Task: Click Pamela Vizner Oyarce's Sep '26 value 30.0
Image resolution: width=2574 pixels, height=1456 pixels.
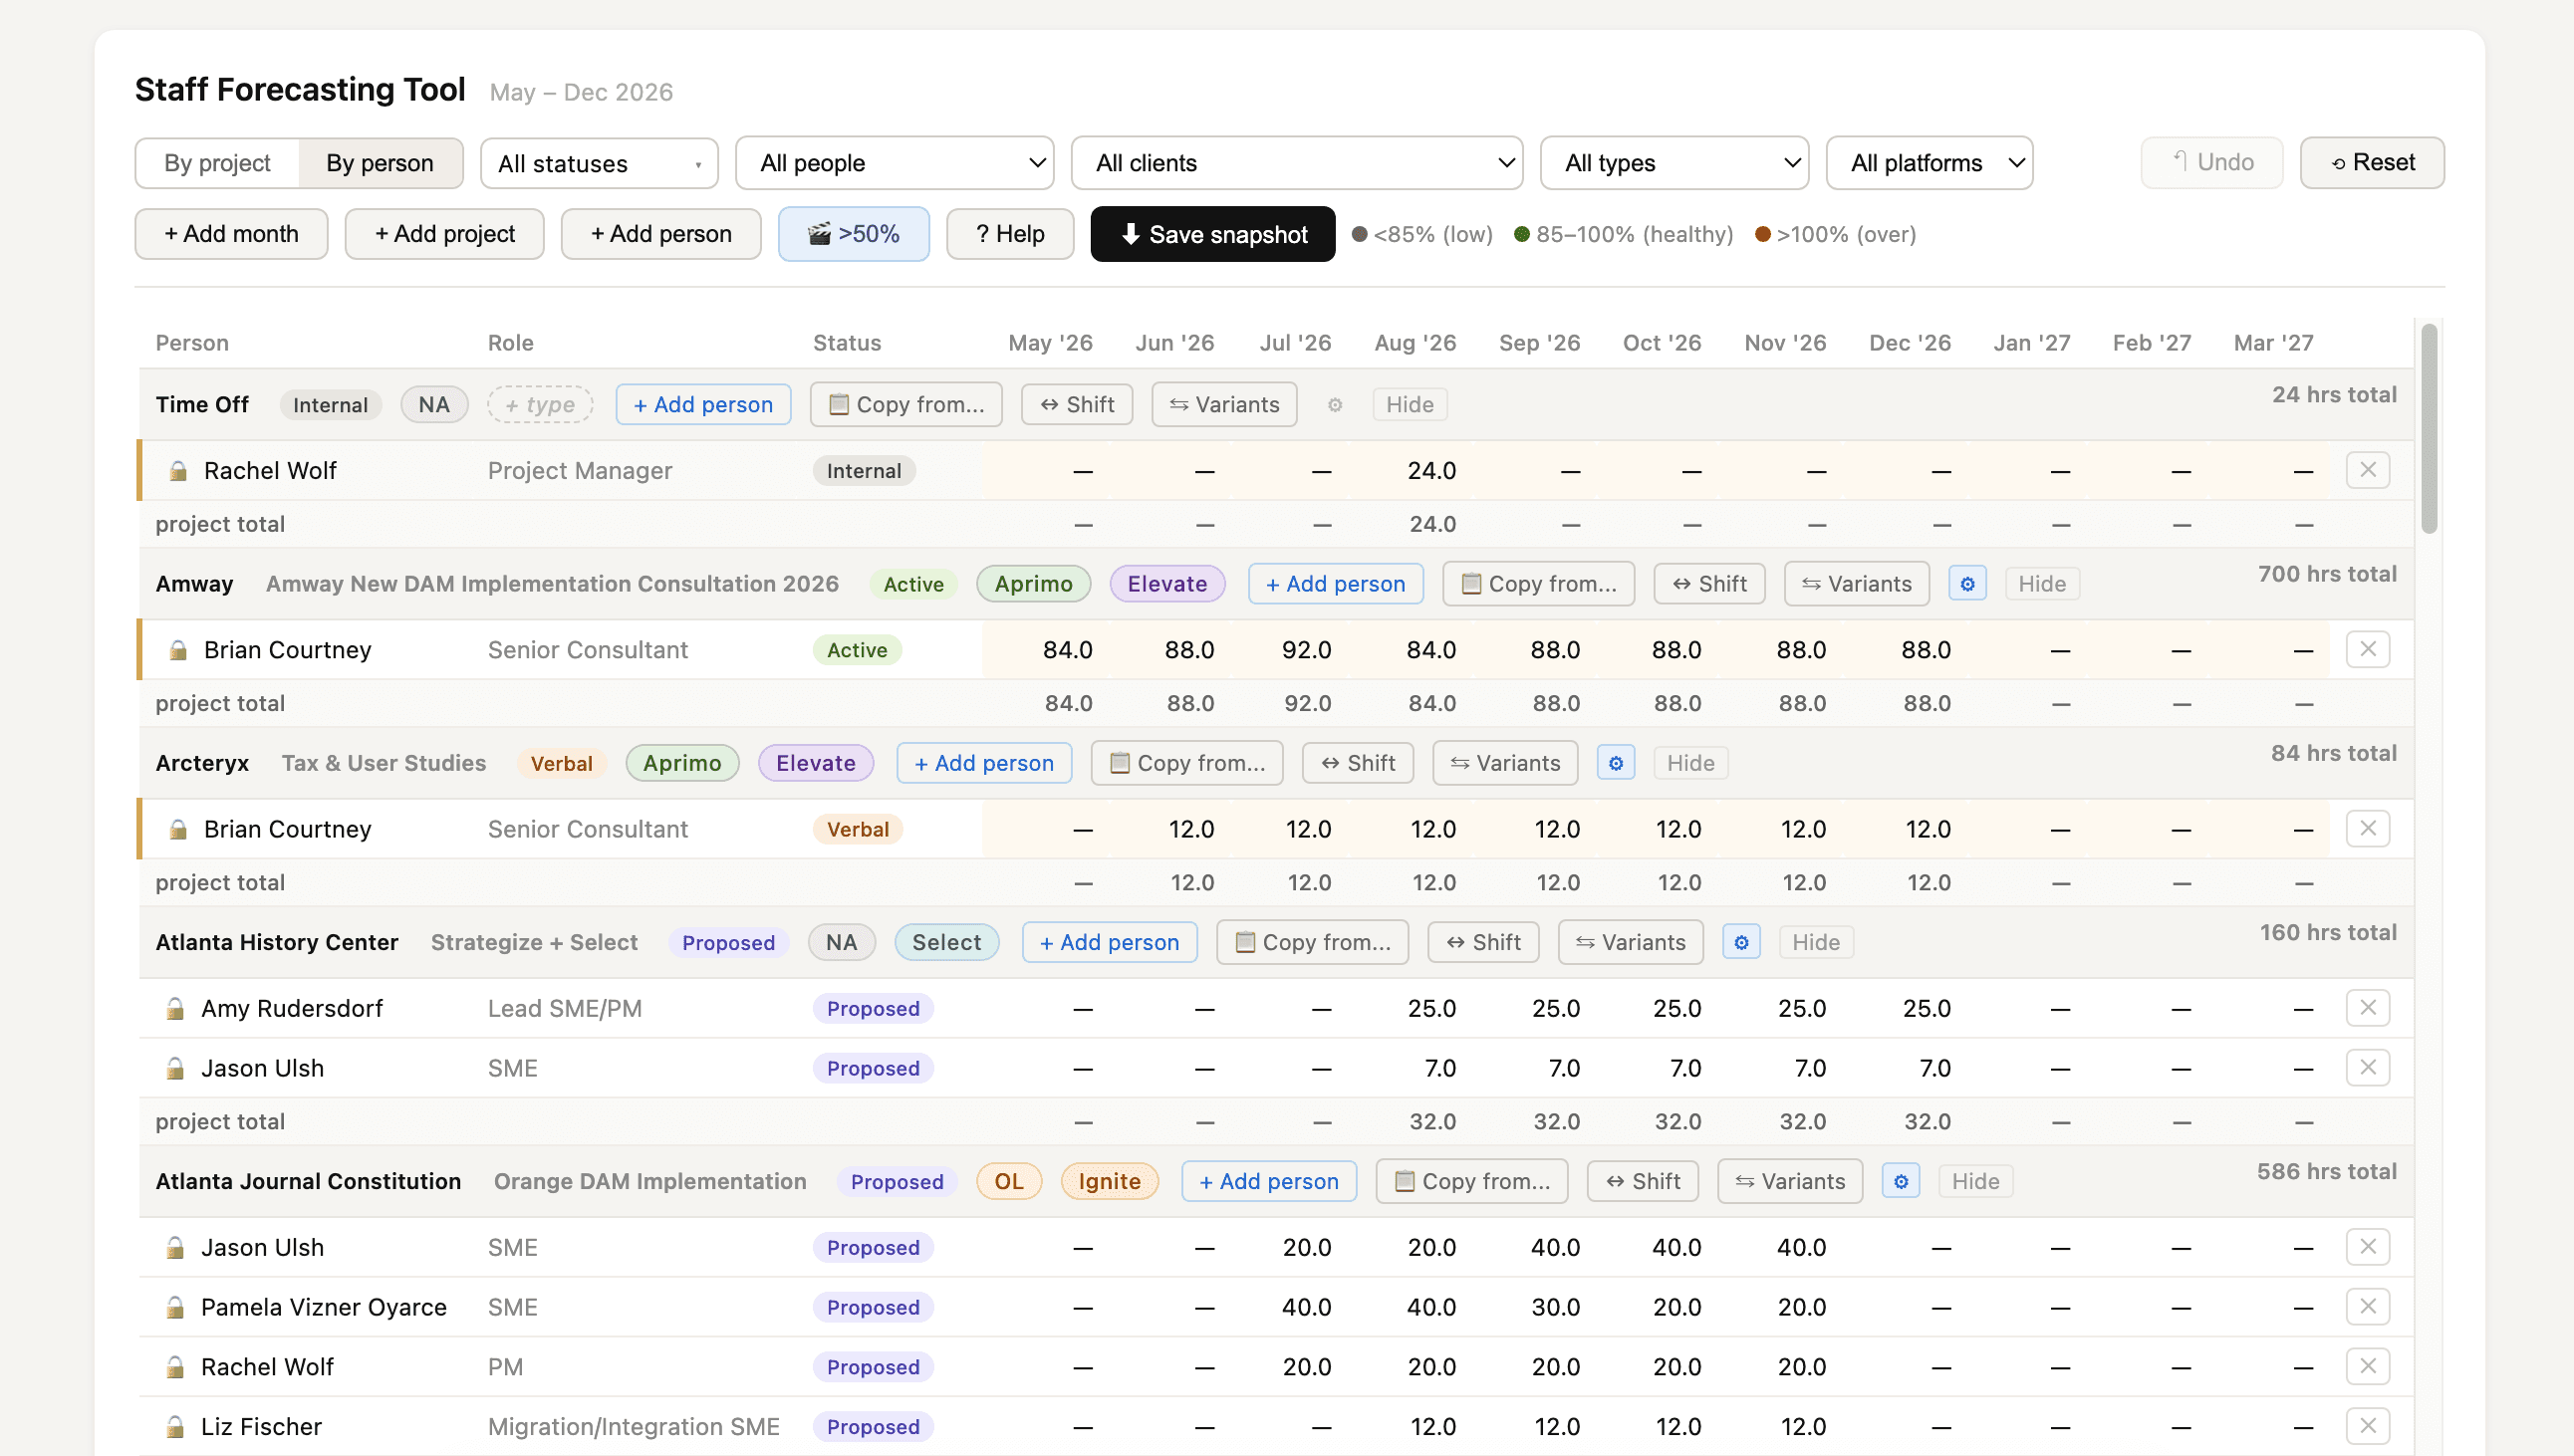Action: pyautogui.click(x=1556, y=1307)
